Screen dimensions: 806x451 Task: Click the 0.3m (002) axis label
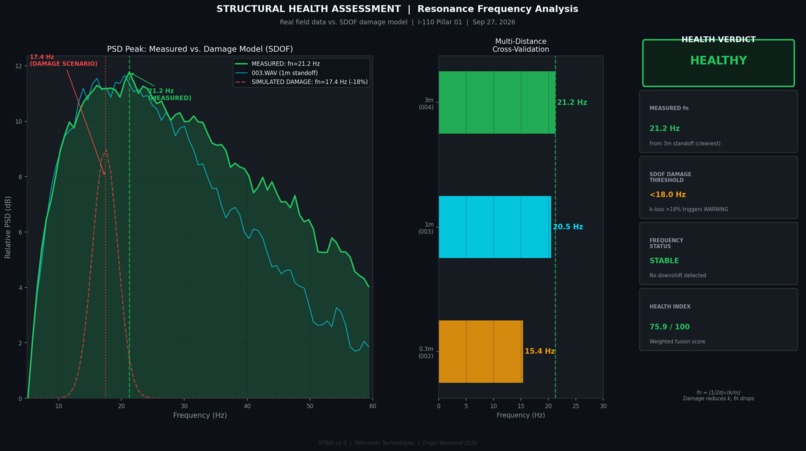coord(426,352)
